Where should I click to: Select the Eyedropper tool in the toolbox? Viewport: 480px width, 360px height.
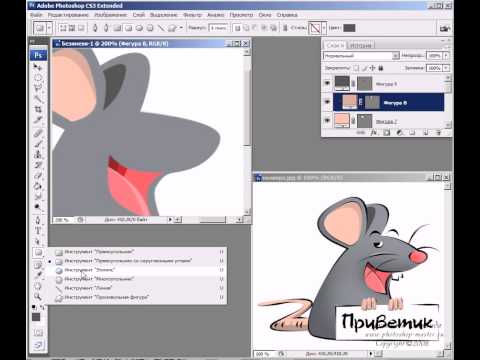[38, 275]
